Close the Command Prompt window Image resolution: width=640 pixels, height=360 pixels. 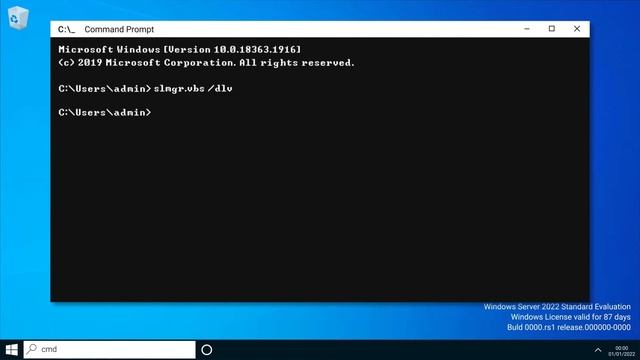click(x=577, y=29)
